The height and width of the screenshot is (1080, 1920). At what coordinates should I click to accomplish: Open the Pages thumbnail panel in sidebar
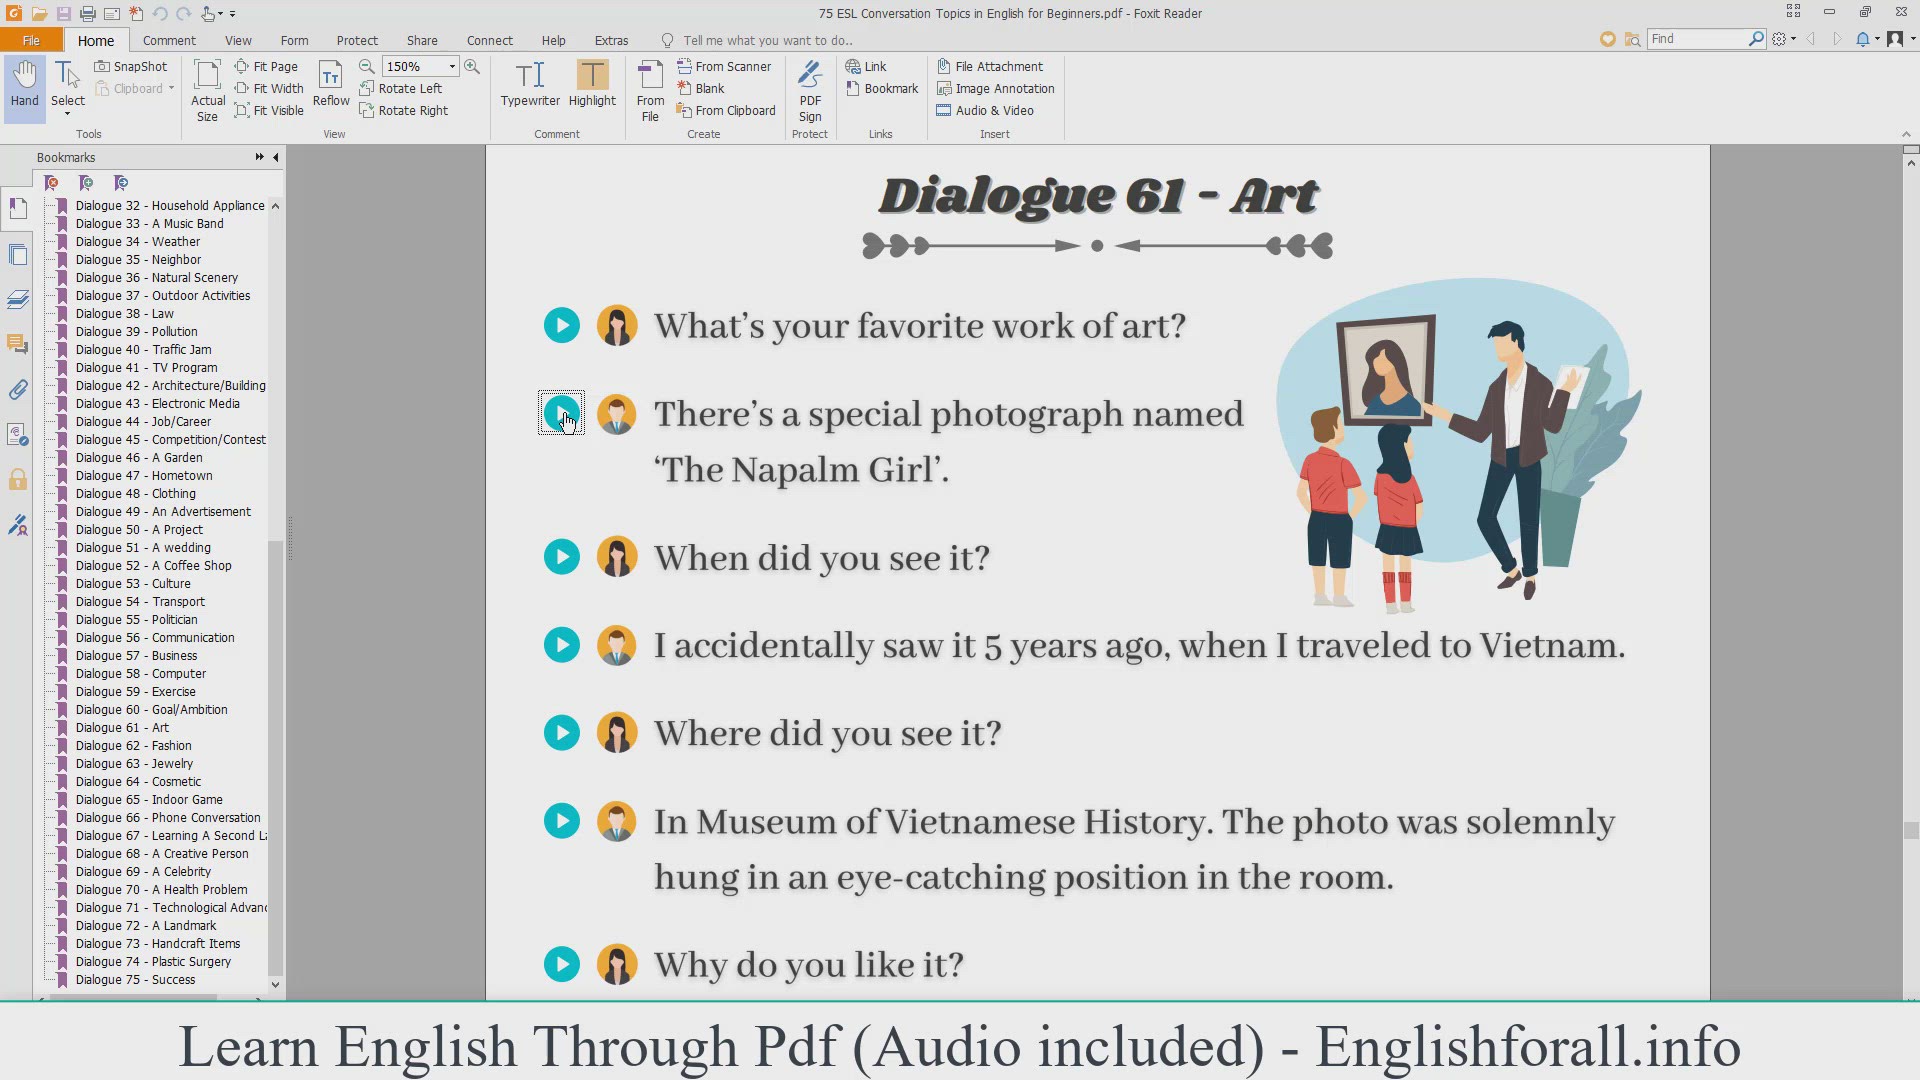pos(18,254)
